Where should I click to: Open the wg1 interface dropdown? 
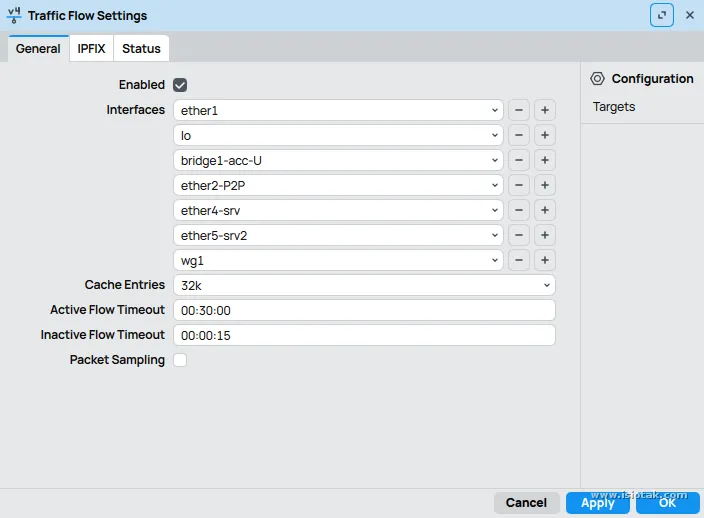tap(338, 260)
